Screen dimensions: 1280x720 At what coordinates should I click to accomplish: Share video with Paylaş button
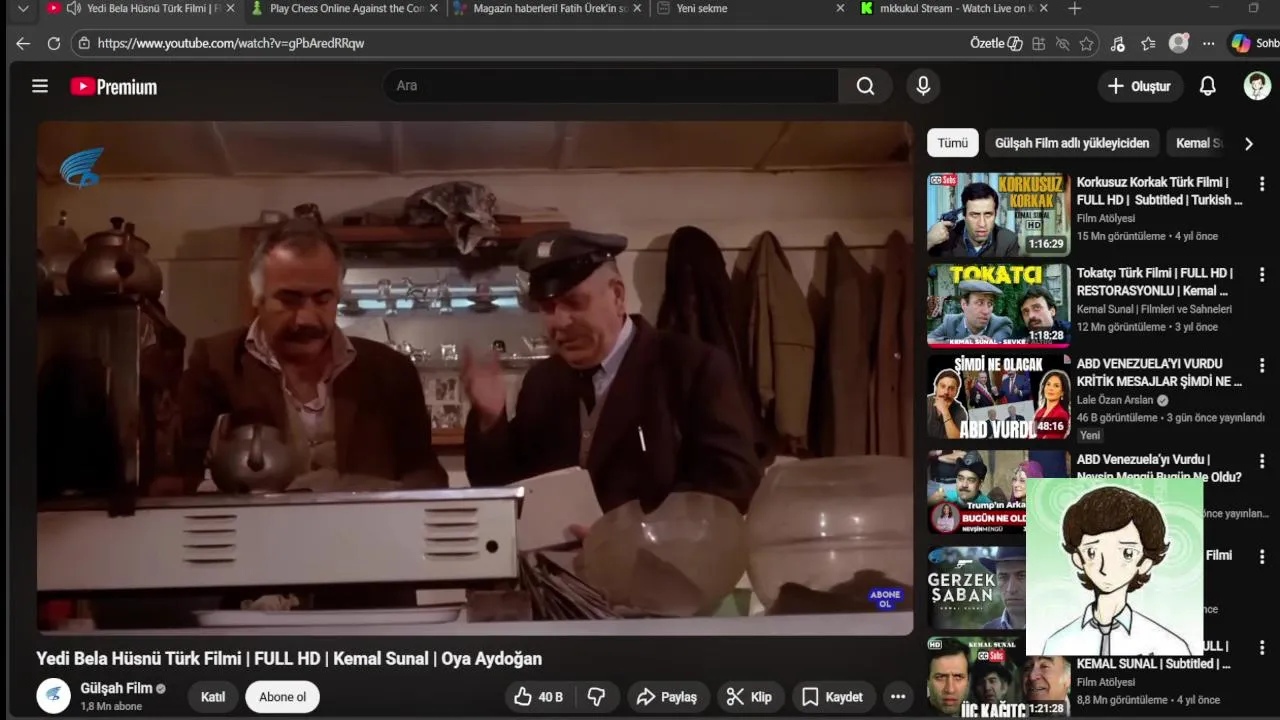pos(667,697)
